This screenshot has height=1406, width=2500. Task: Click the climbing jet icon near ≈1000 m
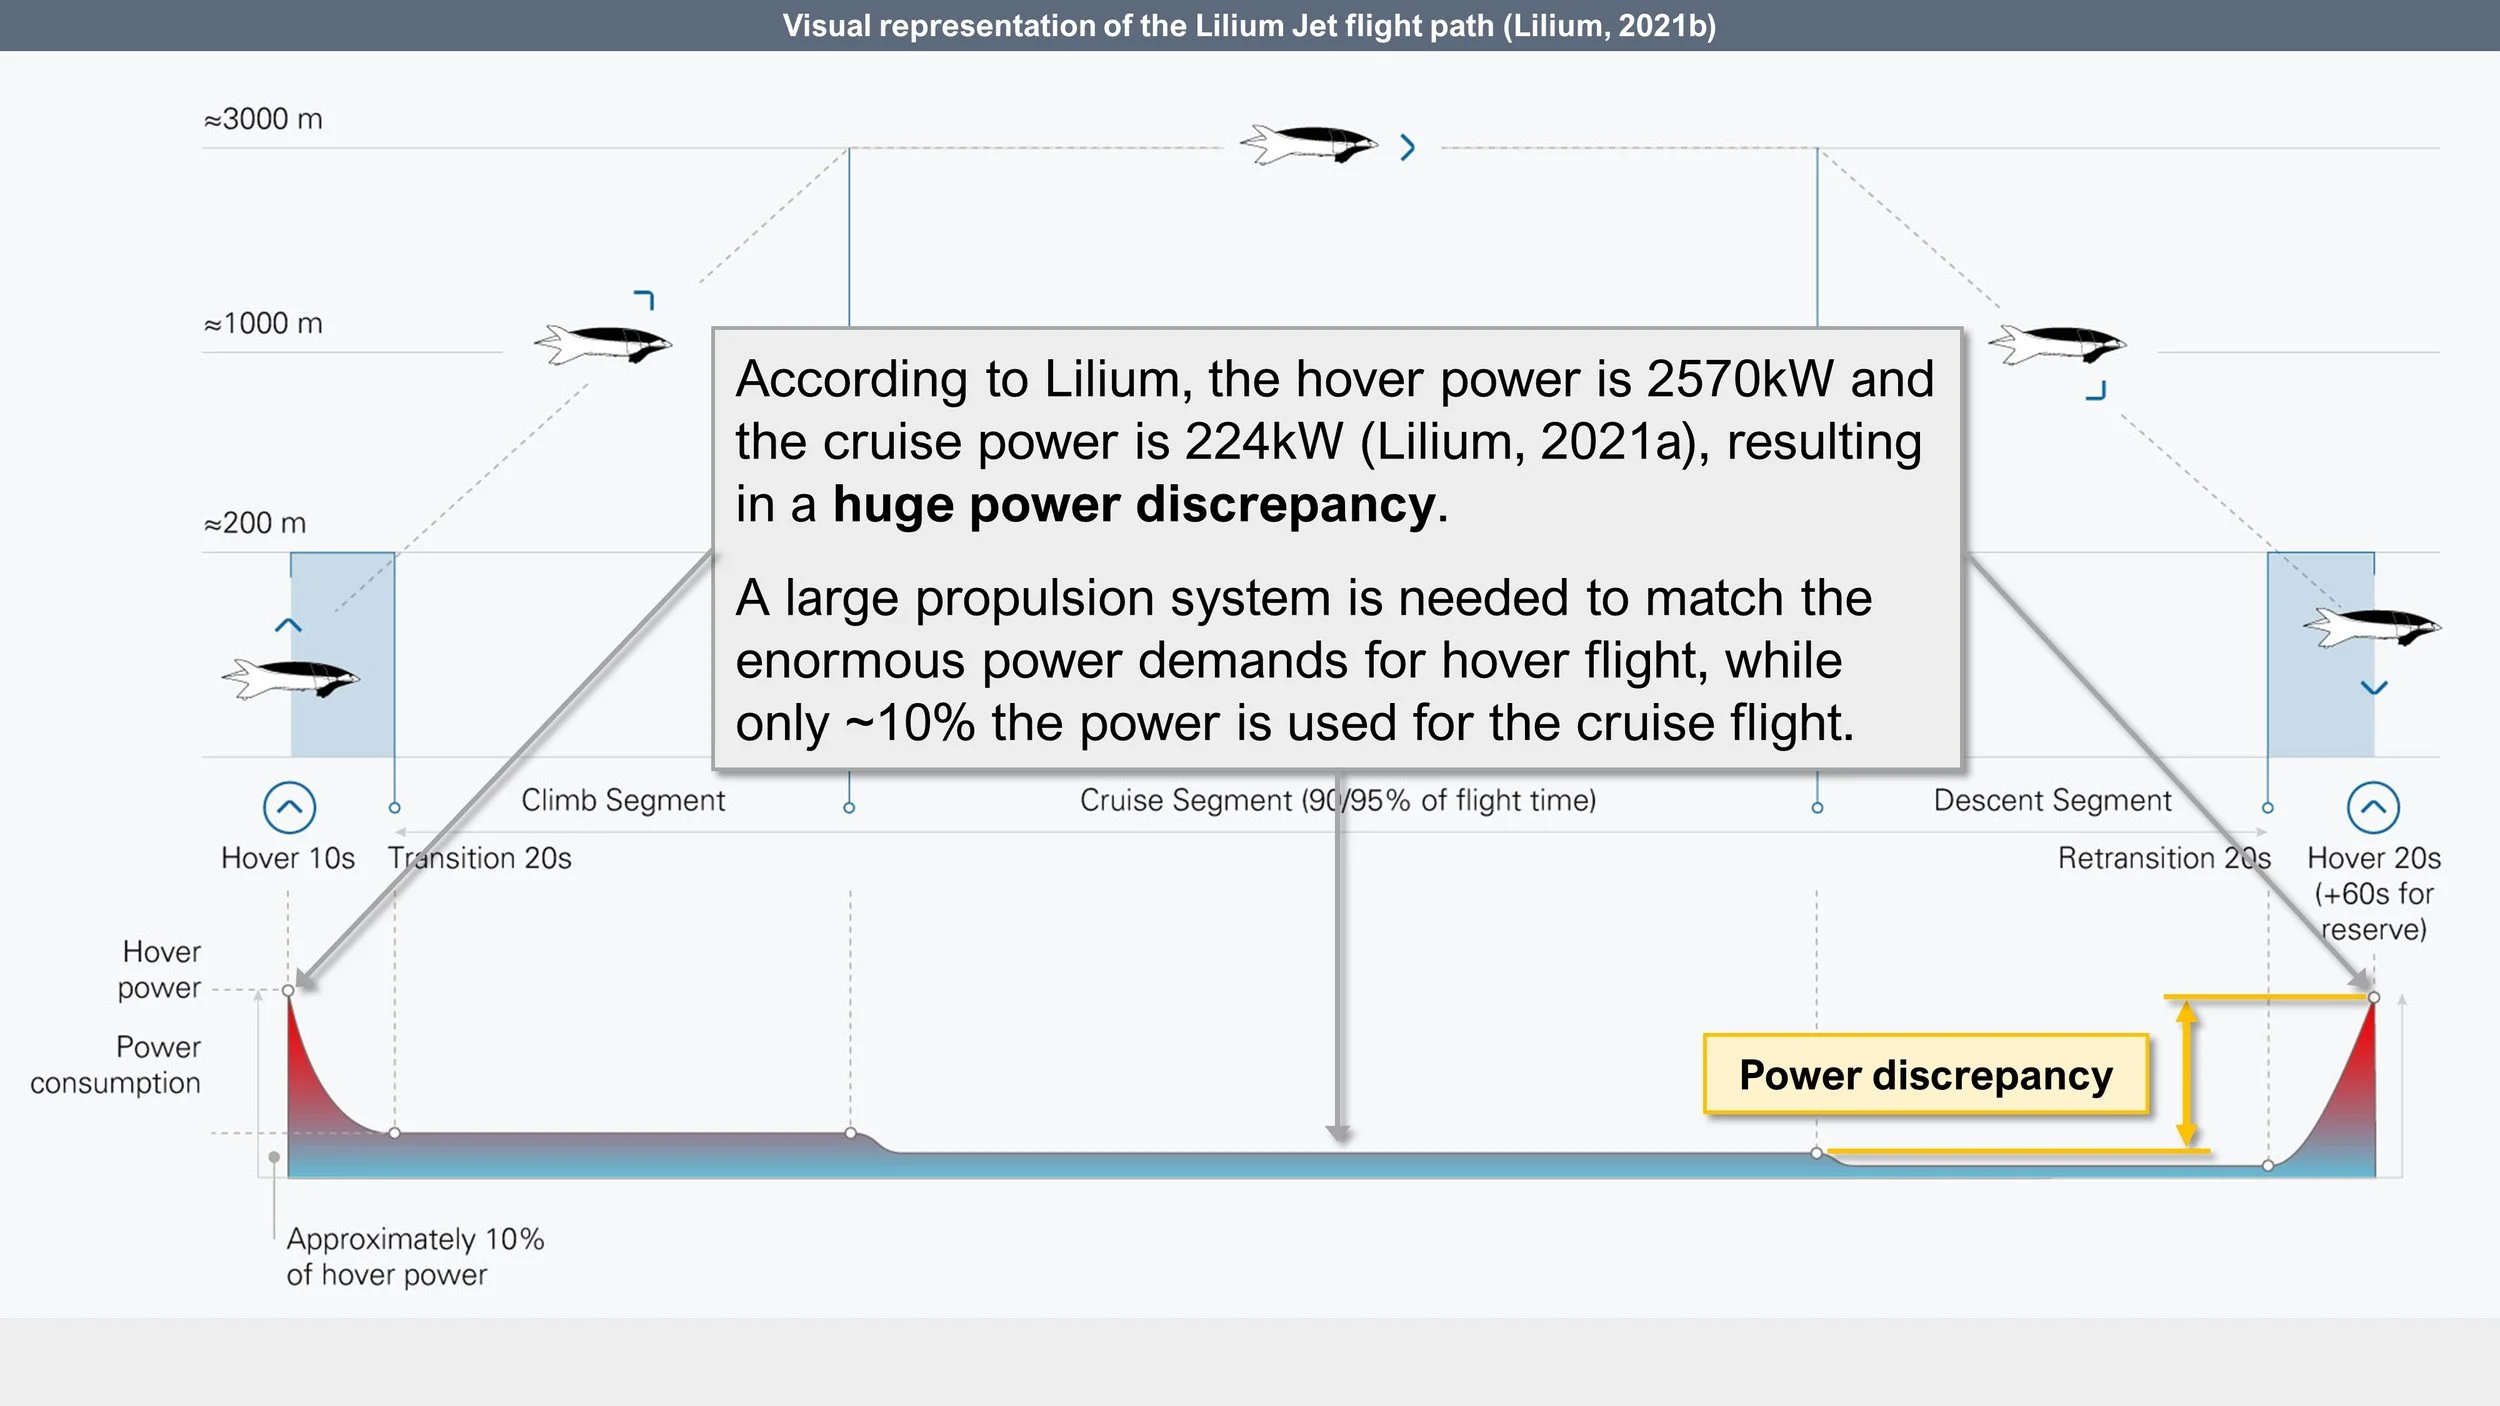coord(603,345)
